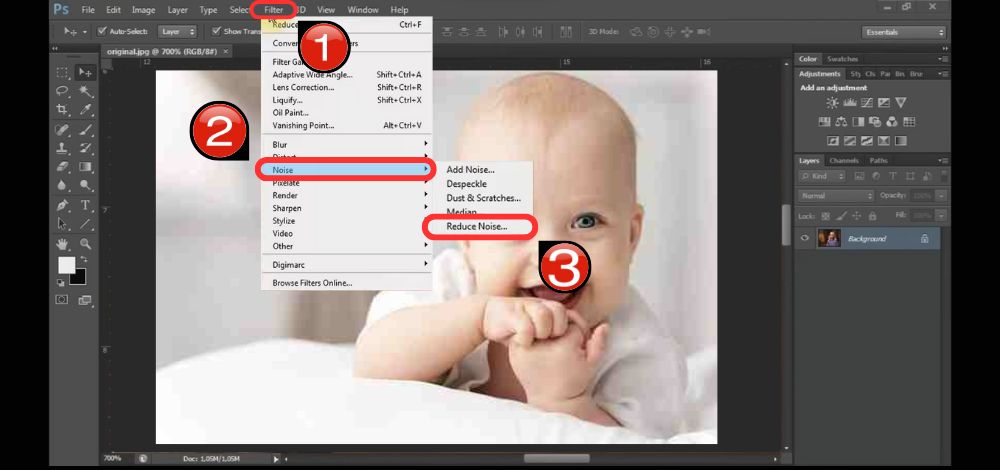
Task: Open the Sharpen filter submenu
Action: pyautogui.click(x=346, y=208)
